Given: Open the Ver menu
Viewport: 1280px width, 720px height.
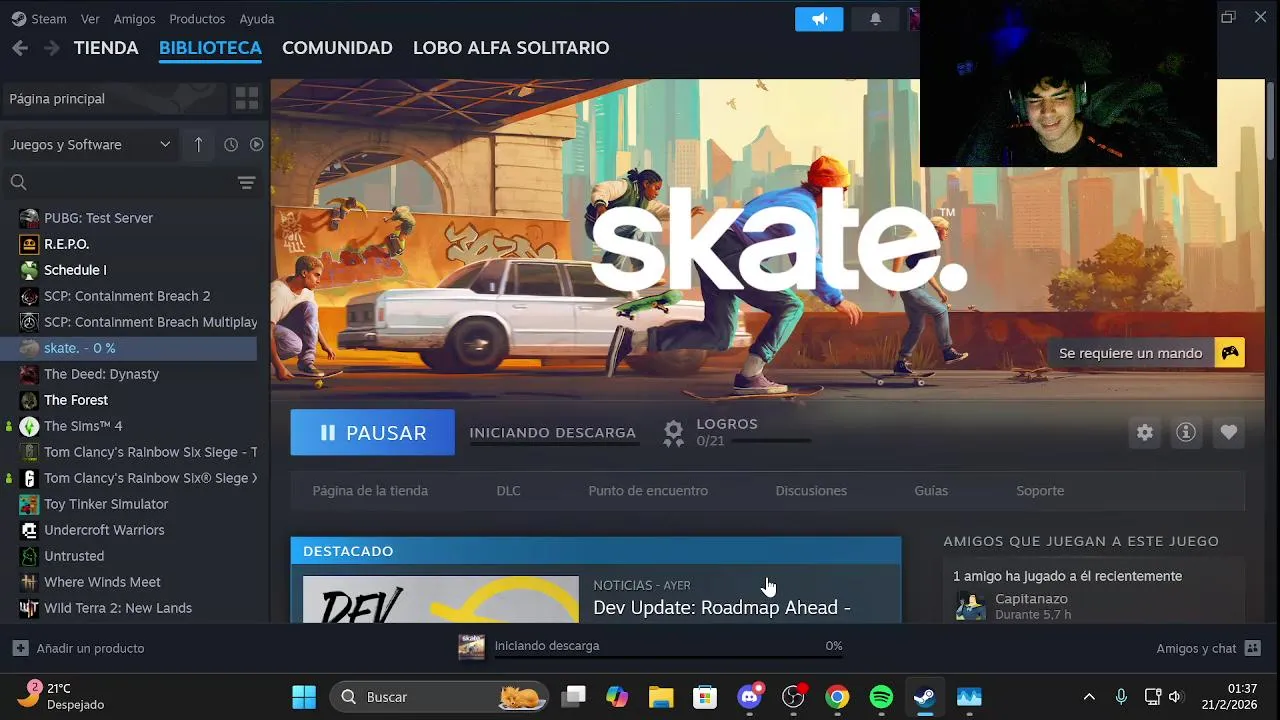Looking at the screenshot, I should [90, 19].
